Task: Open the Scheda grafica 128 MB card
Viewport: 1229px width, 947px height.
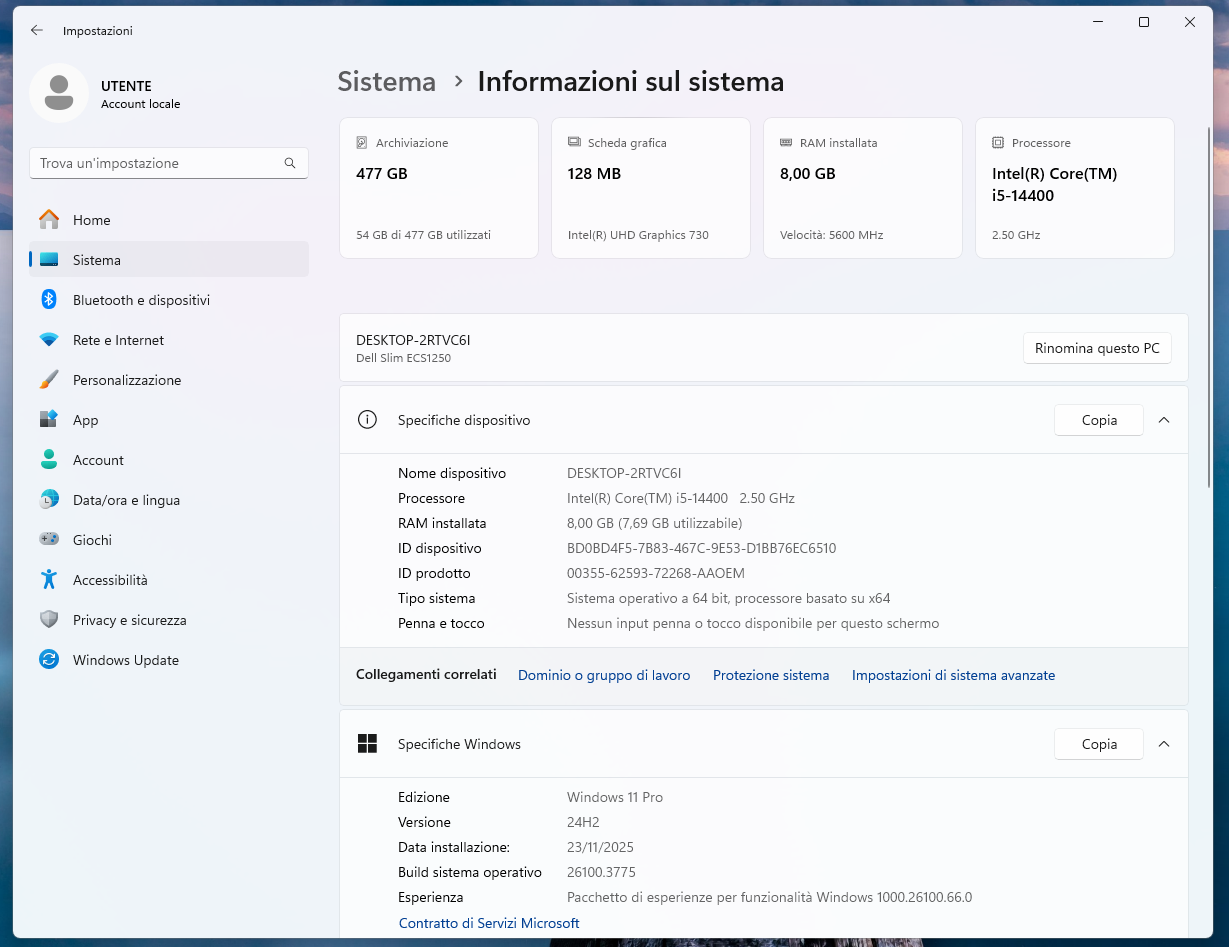Action: click(651, 188)
